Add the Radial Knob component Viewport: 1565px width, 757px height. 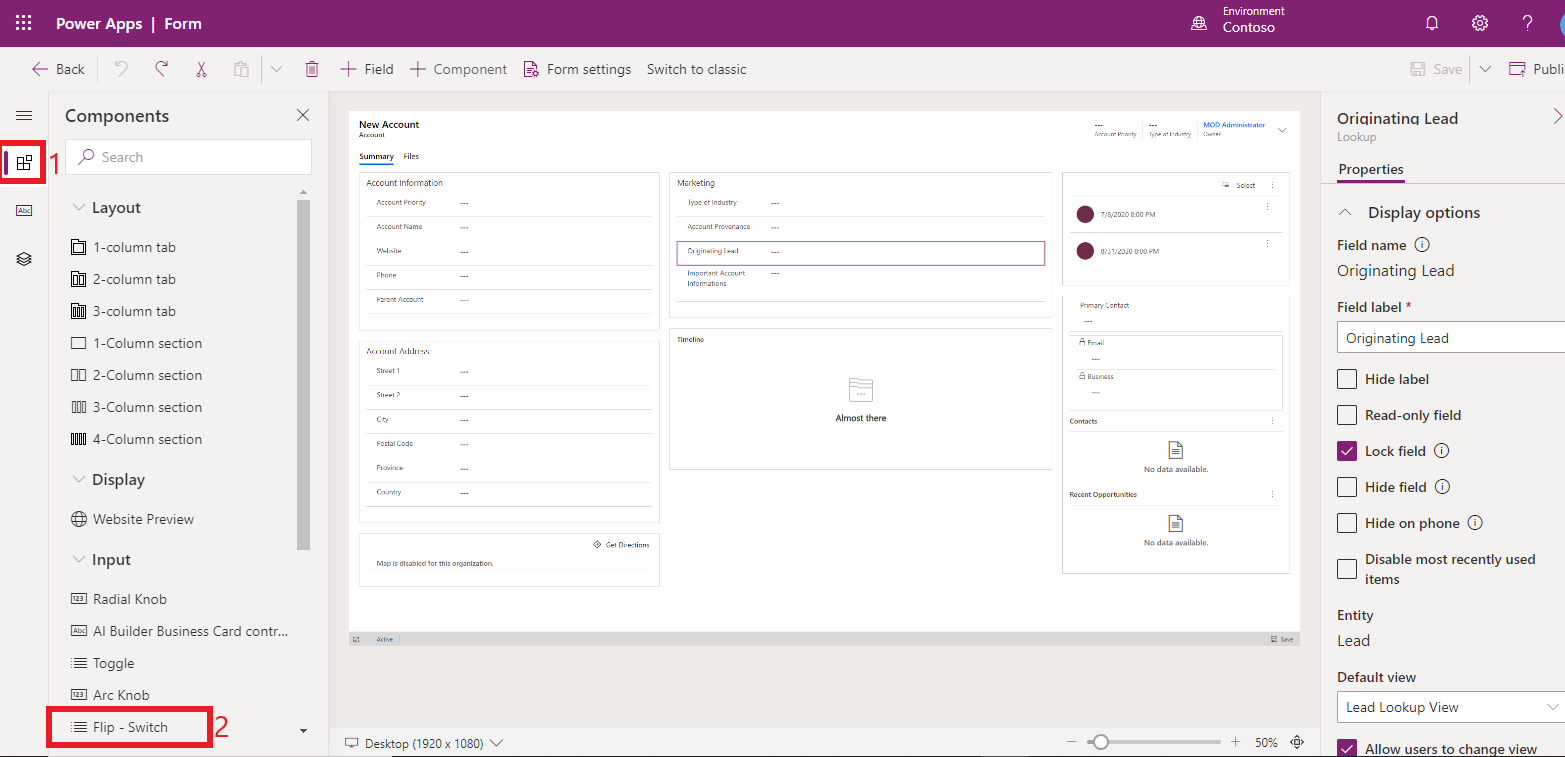[119, 599]
